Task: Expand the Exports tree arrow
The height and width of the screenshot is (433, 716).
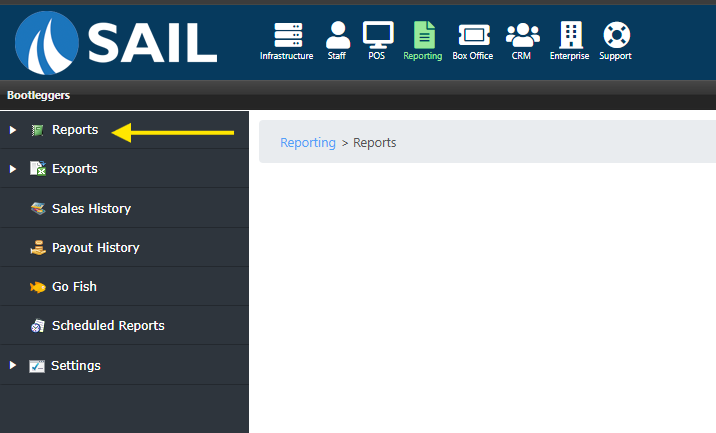Action: coord(13,169)
